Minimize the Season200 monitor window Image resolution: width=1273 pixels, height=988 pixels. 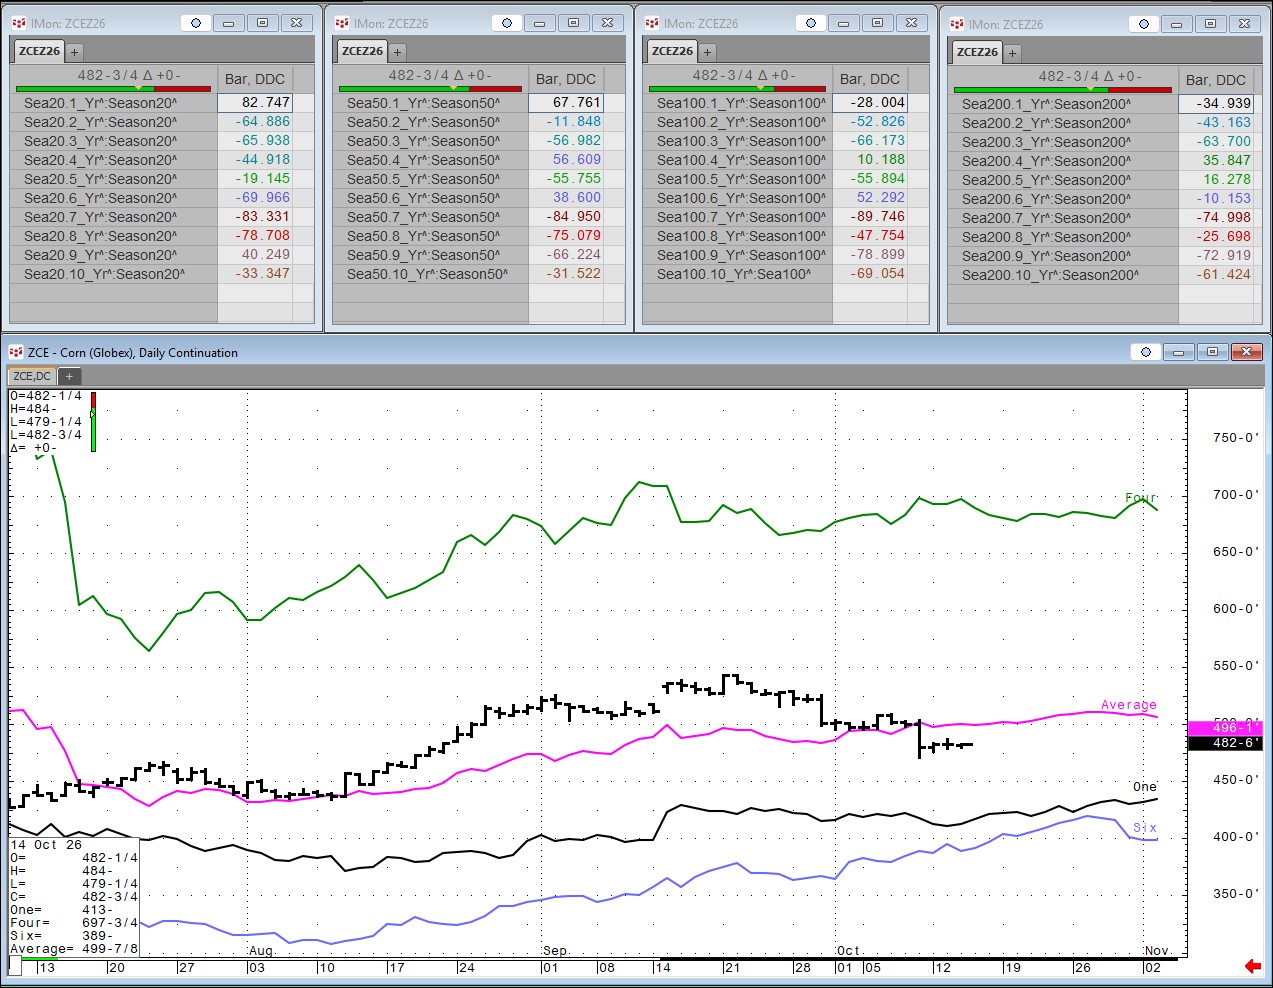1177,24
